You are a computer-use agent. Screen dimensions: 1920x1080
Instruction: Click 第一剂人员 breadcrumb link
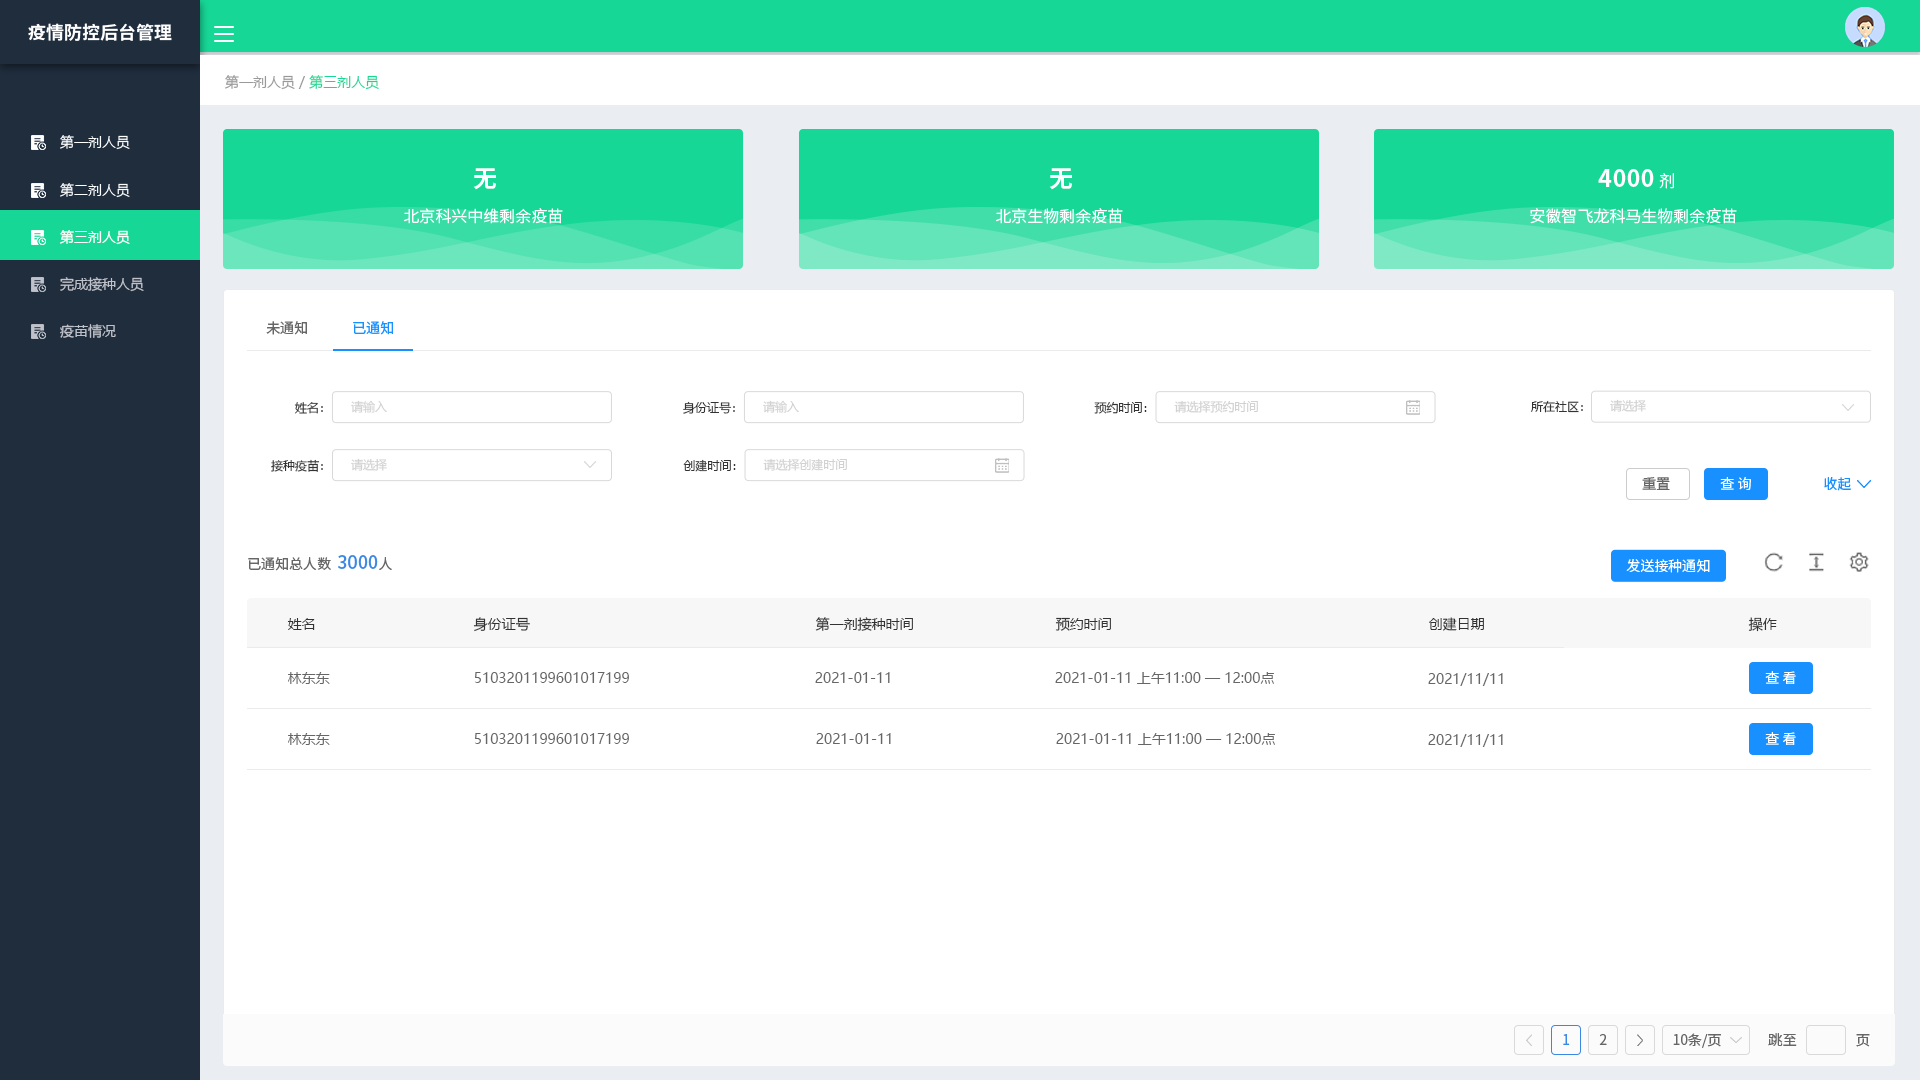[x=260, y=82]
